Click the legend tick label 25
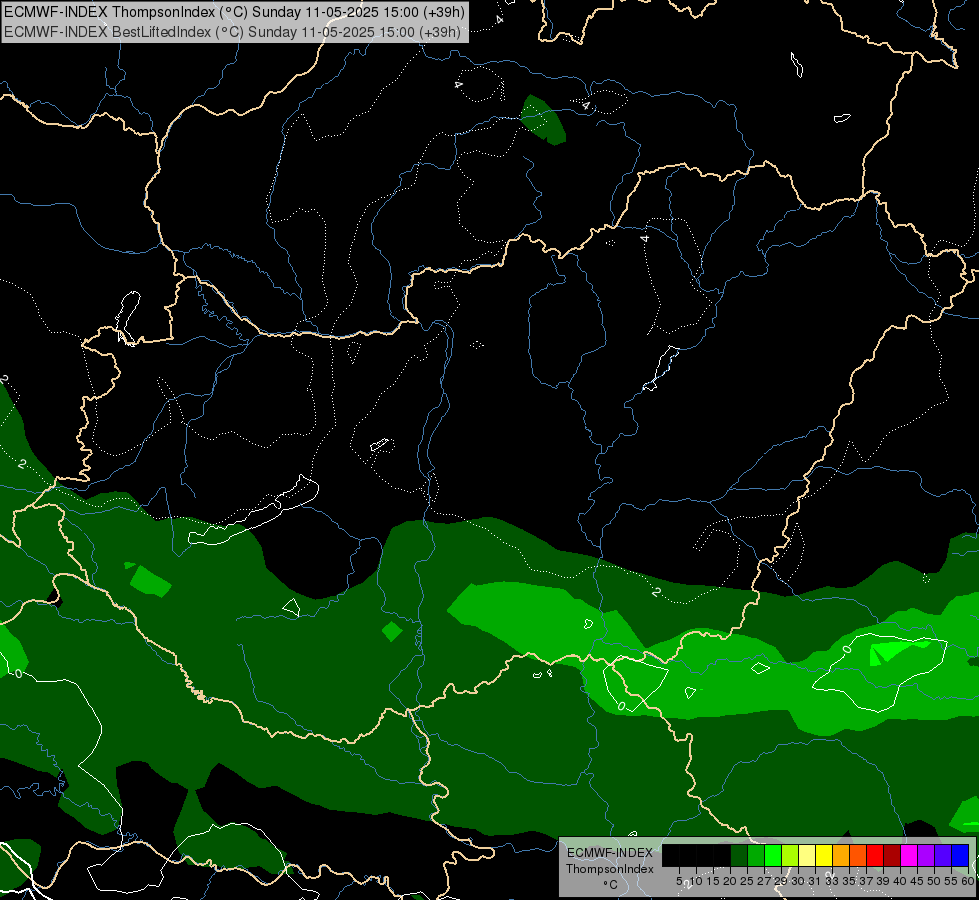979x900 pixels. pyautogui.click(x=747, y=881)
